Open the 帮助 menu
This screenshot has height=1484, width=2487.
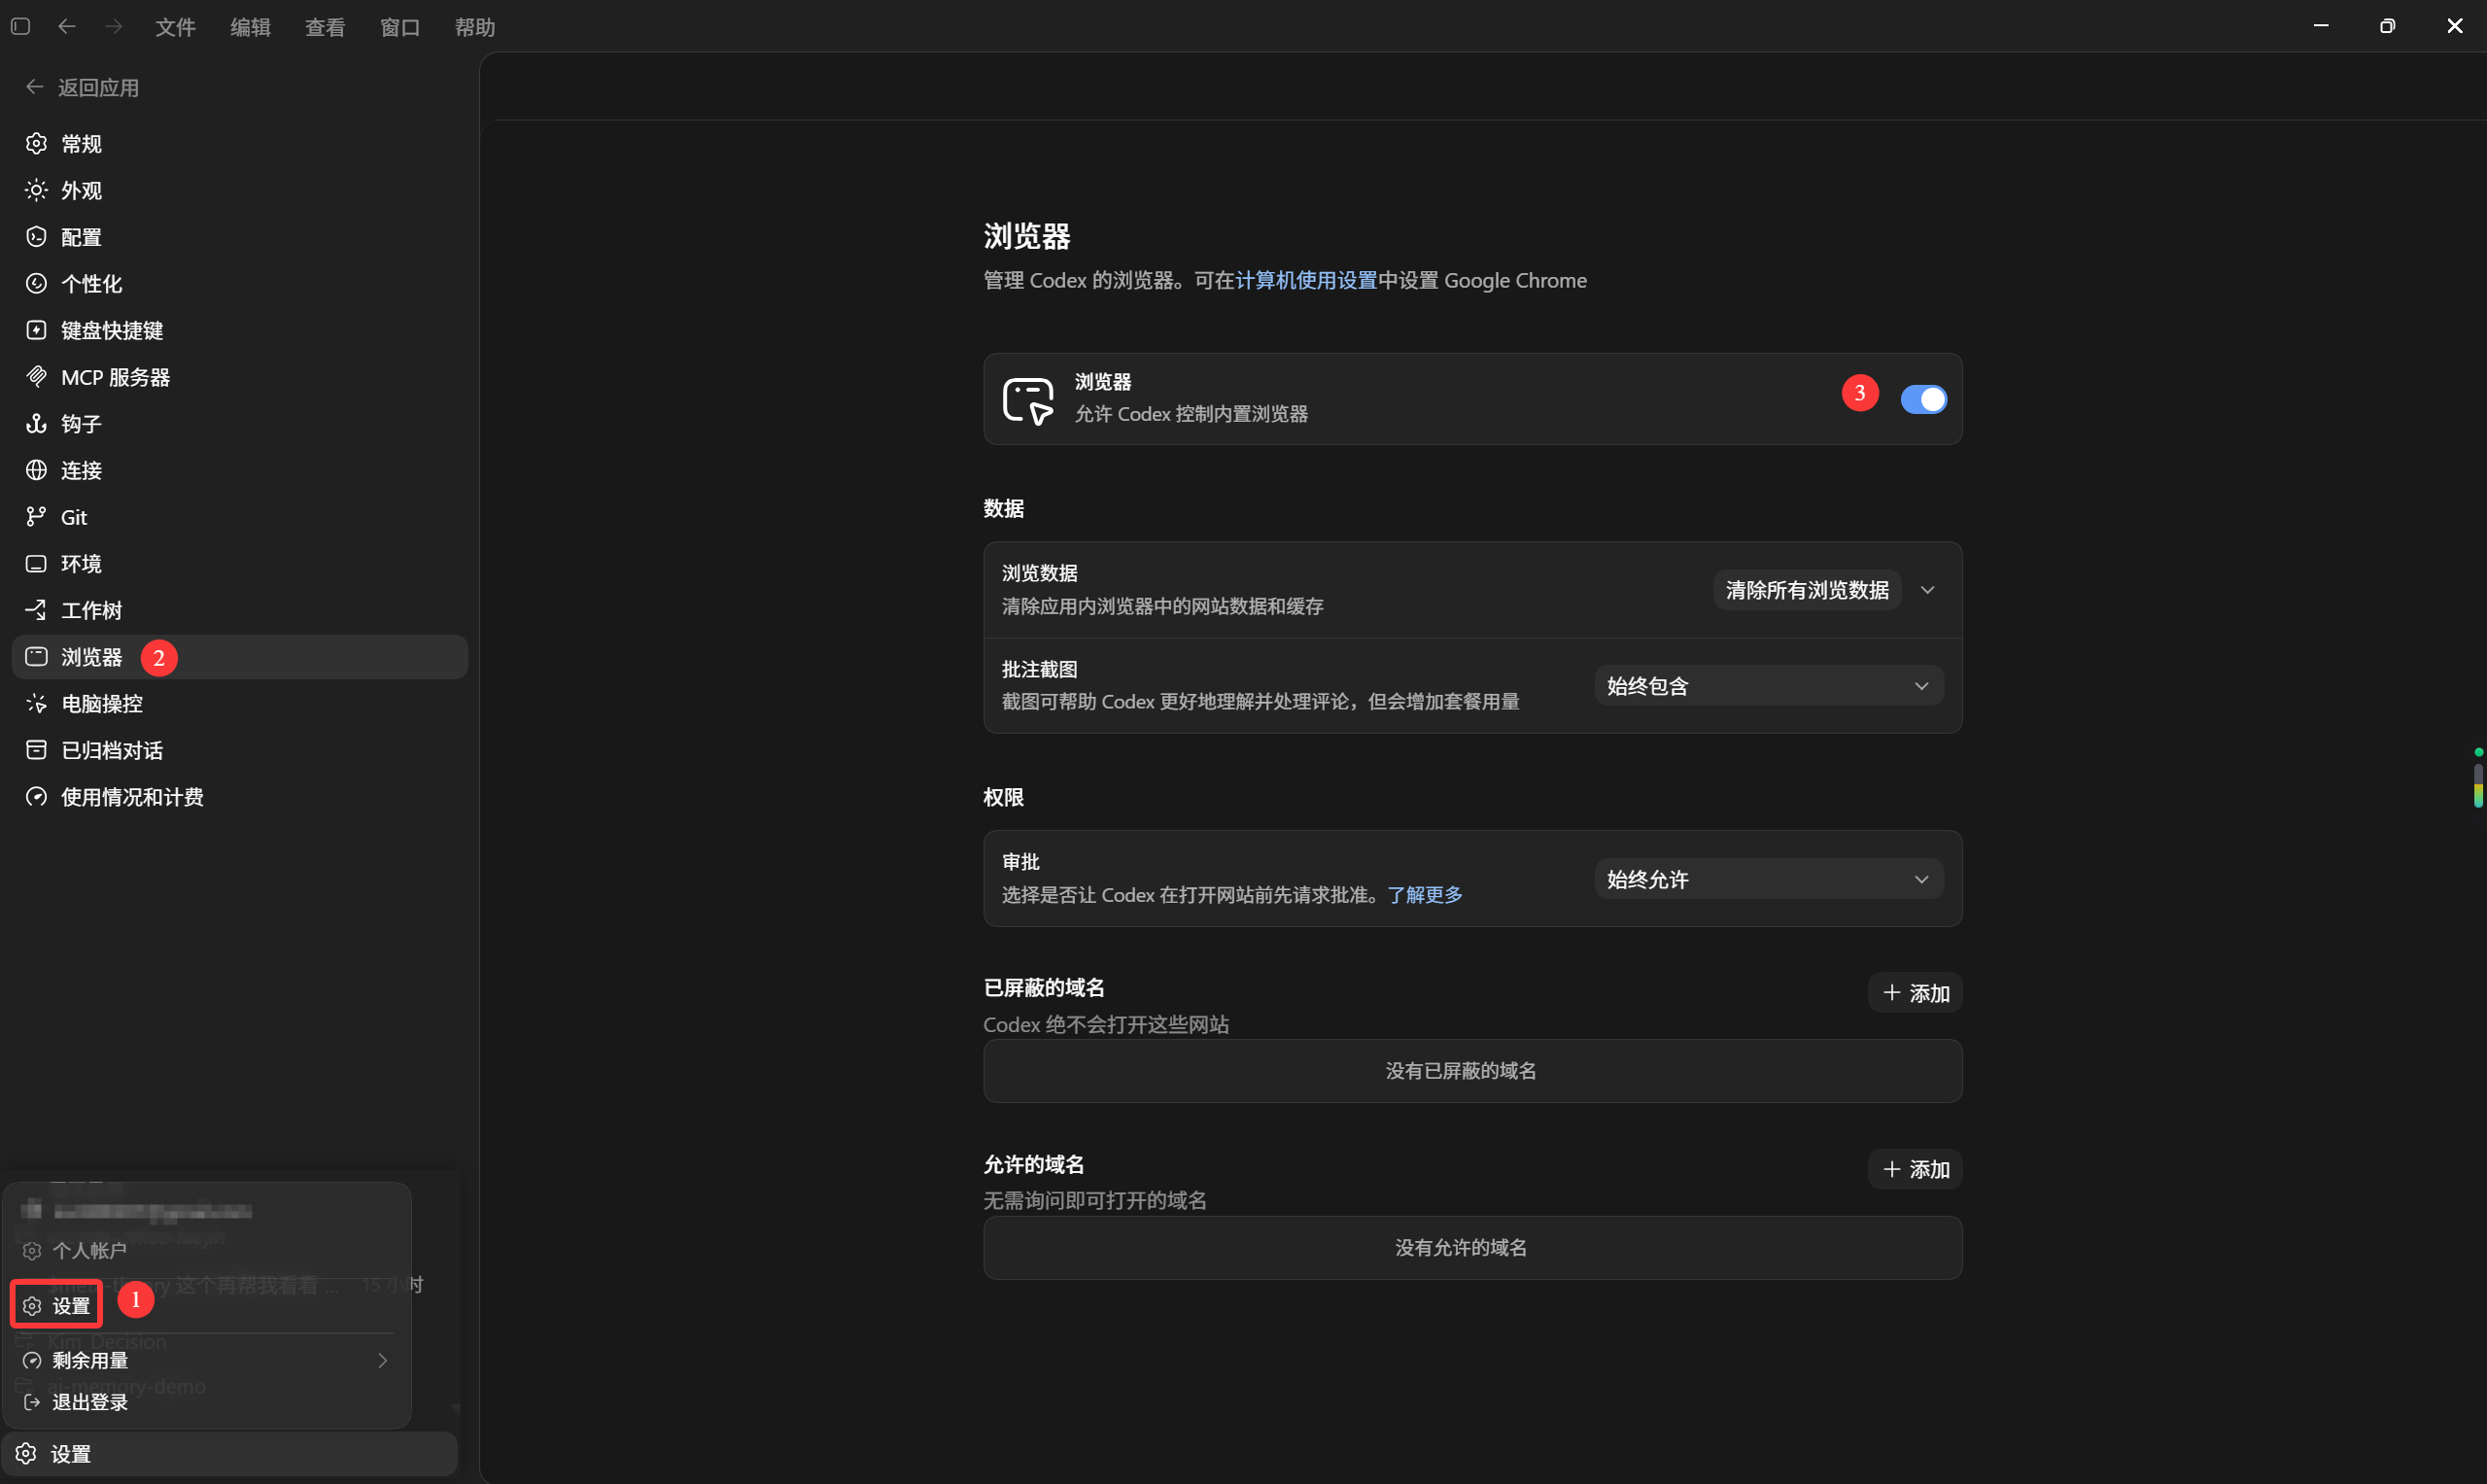(x=475, y=27)
